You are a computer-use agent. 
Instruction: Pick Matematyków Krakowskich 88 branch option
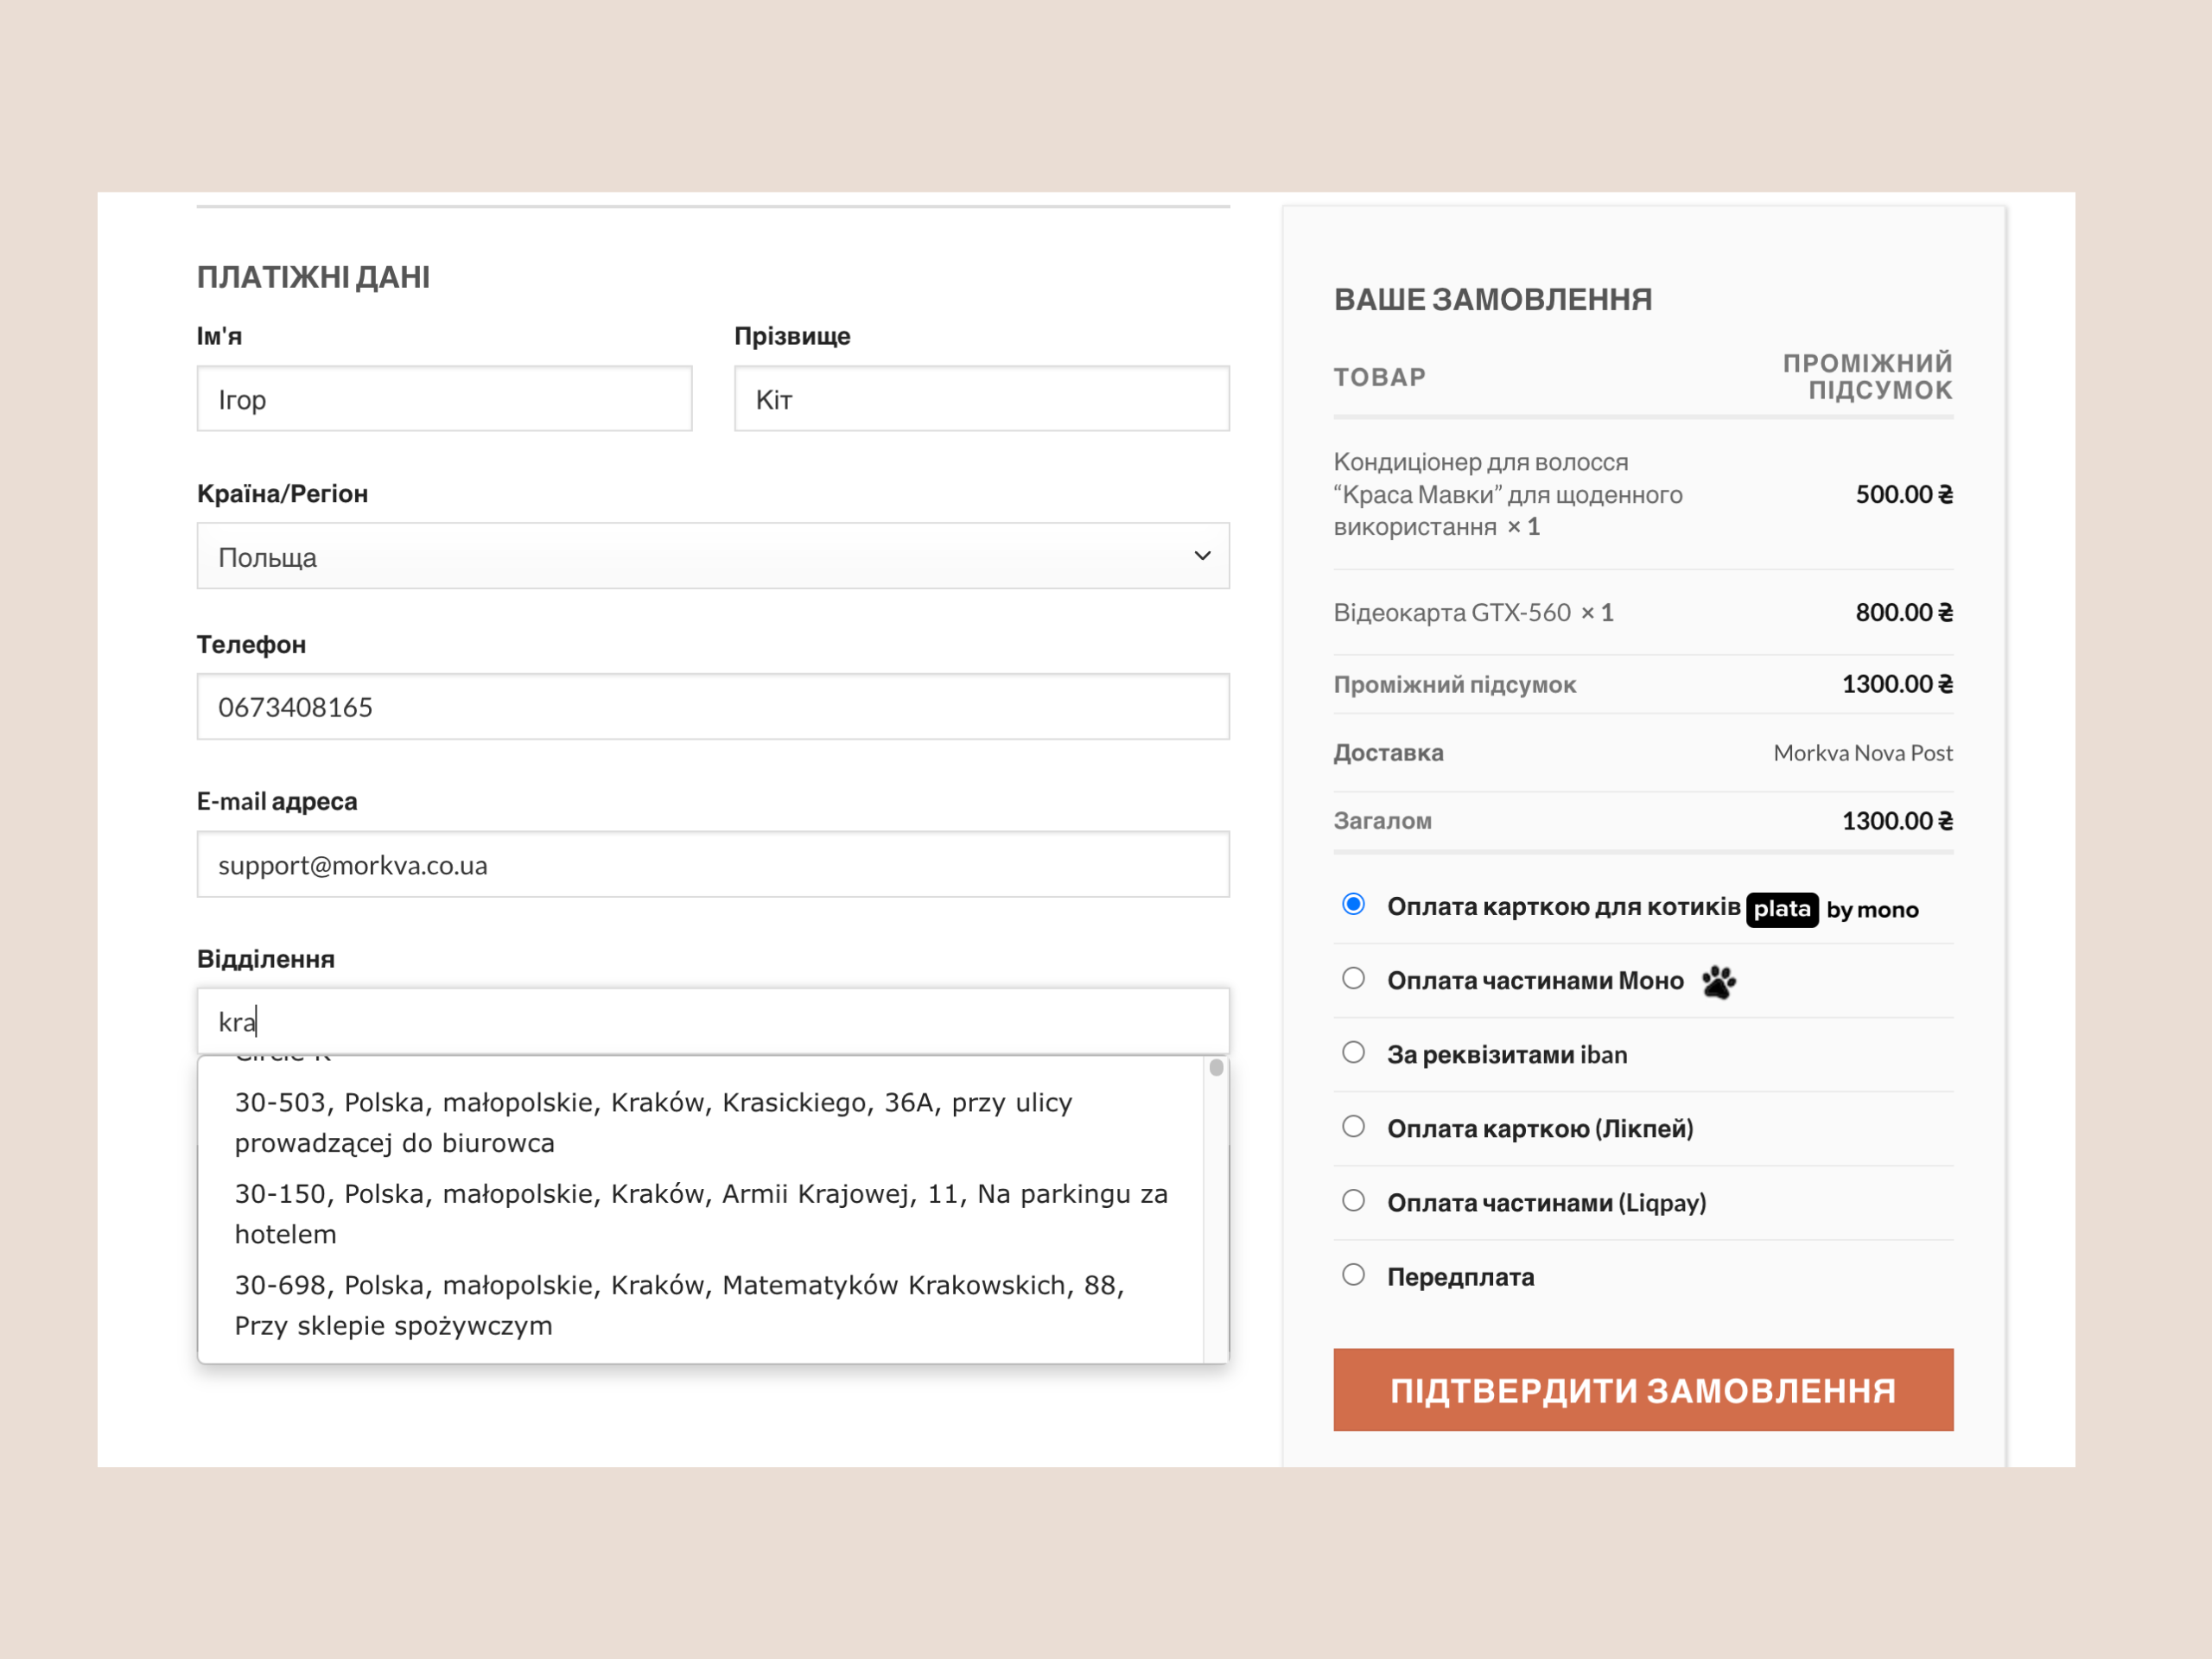pos(680,1305)
